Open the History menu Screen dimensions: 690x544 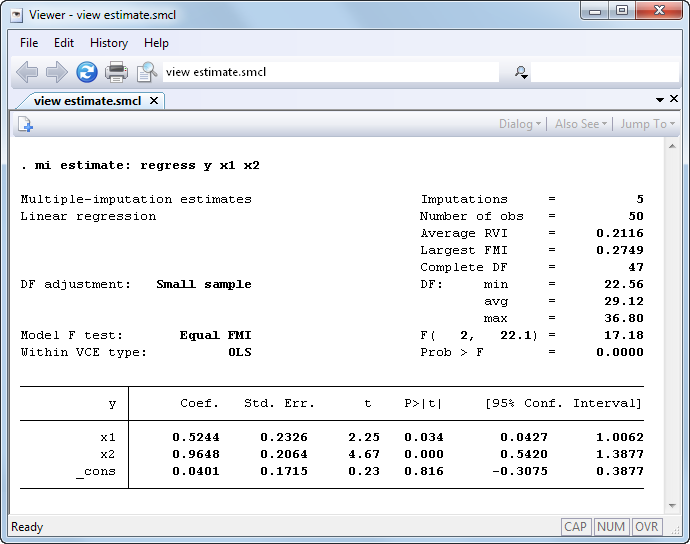108,43
